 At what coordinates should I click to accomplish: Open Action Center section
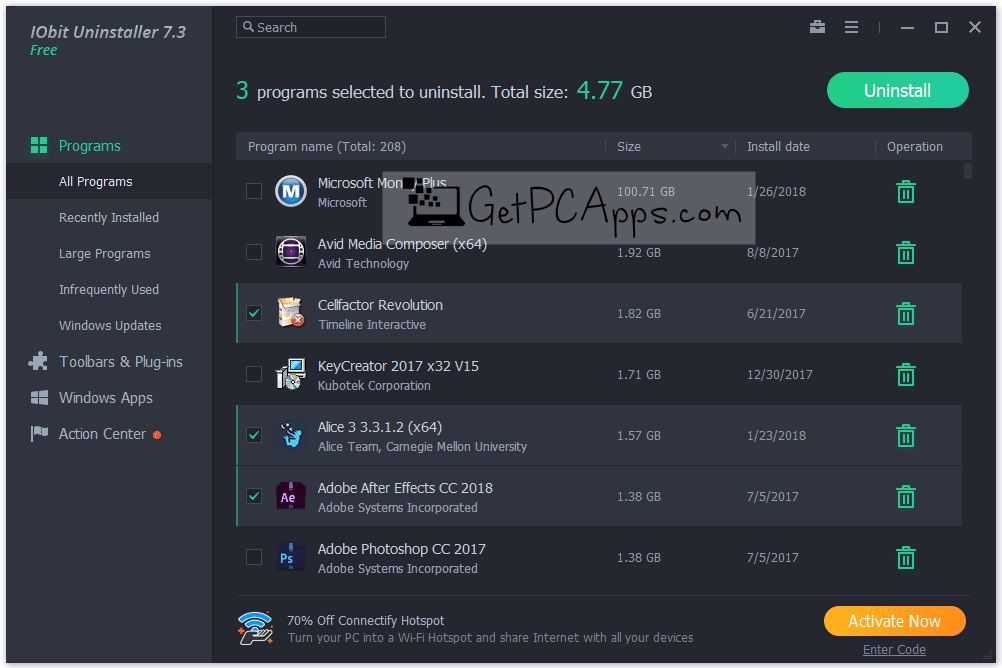pyautogui.click(x=102, y=433)
